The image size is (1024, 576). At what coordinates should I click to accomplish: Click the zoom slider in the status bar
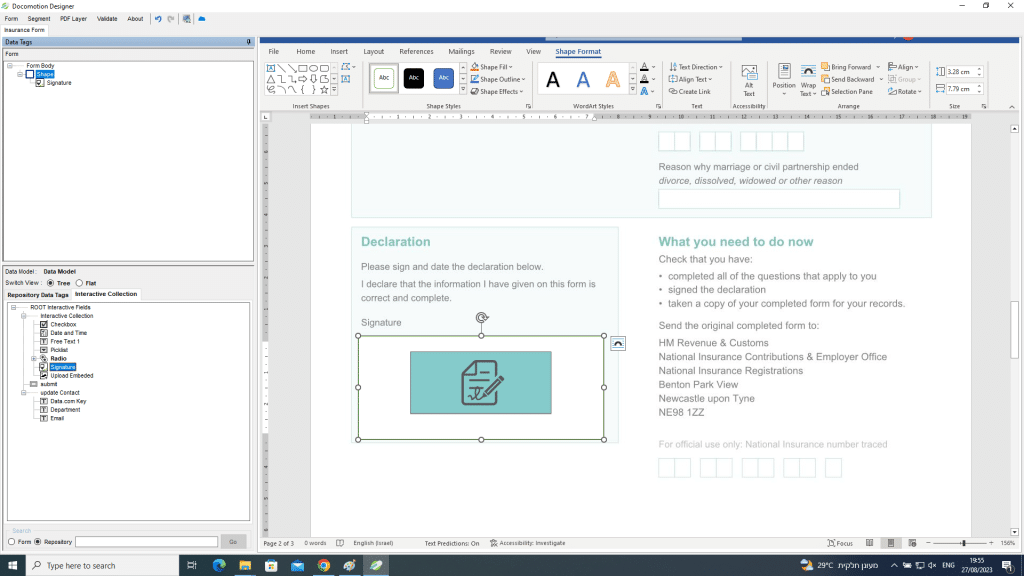[x=963, y=543]
